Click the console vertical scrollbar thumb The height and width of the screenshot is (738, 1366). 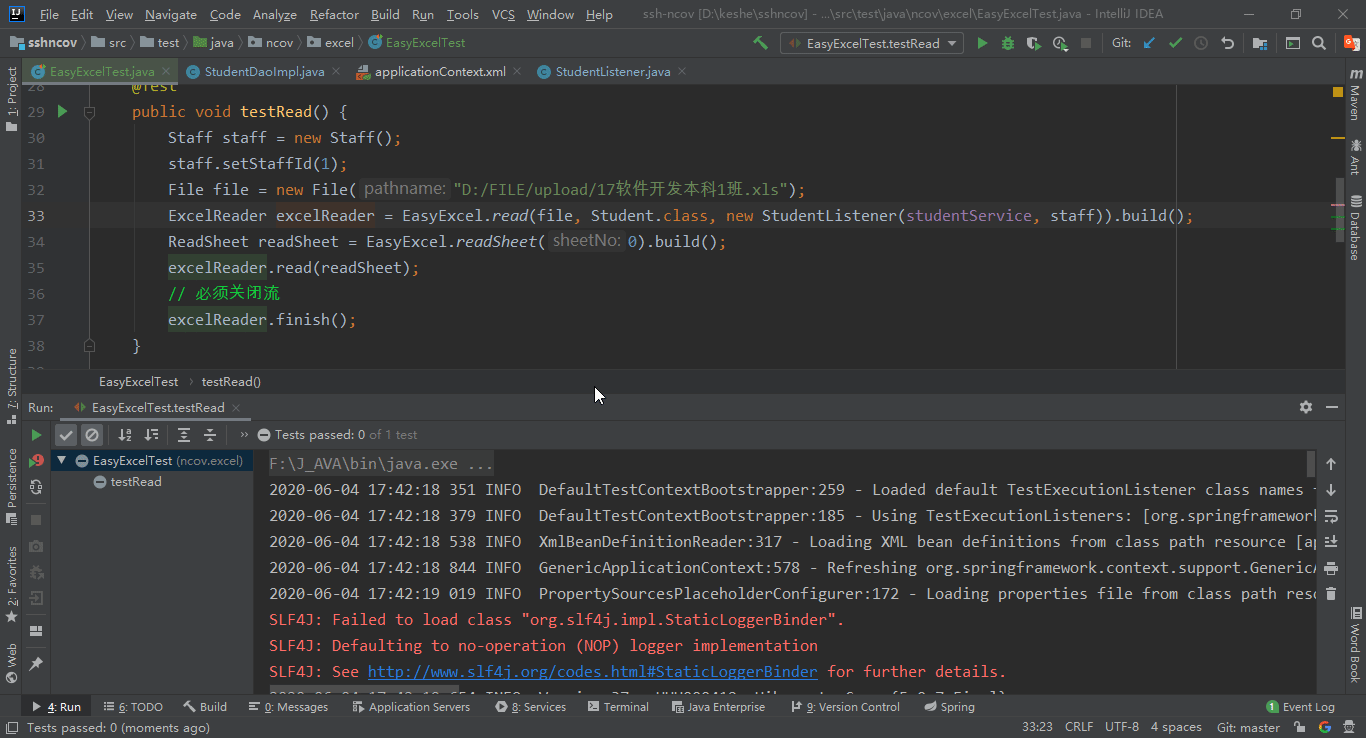tap(1311, 464)
